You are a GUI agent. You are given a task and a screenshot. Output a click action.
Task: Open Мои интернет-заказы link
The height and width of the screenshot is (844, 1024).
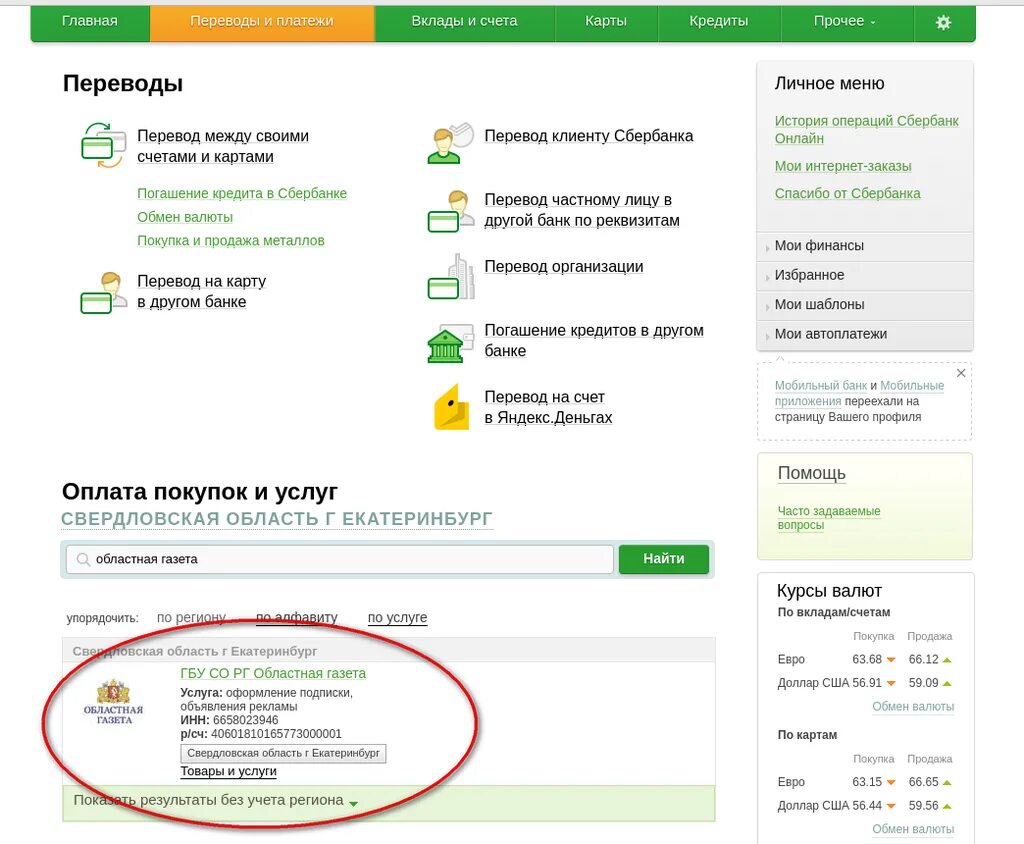point(842,167)
